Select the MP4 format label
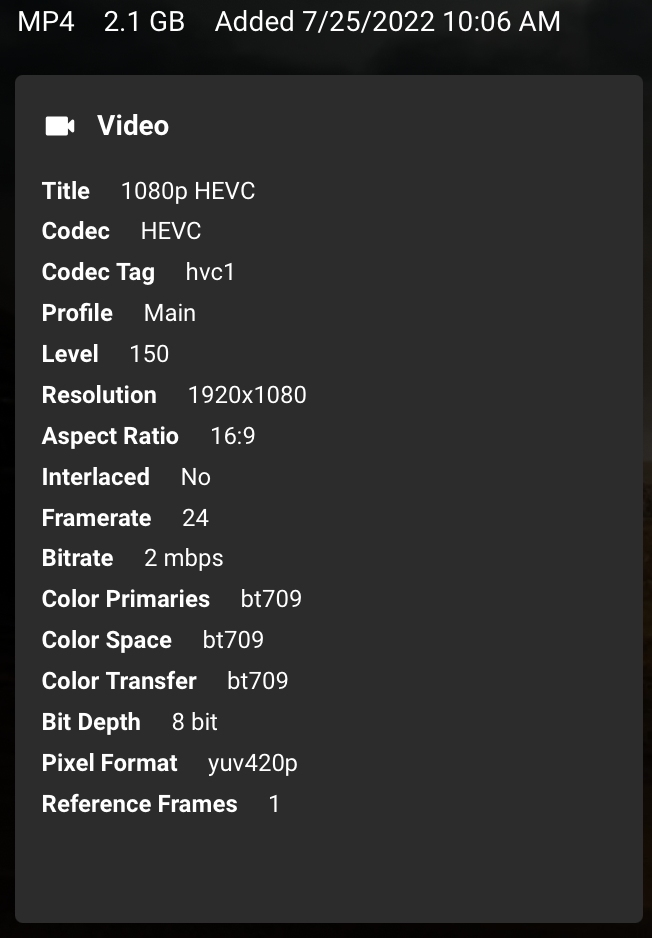 pyautogui.click(x=47, y=21)
